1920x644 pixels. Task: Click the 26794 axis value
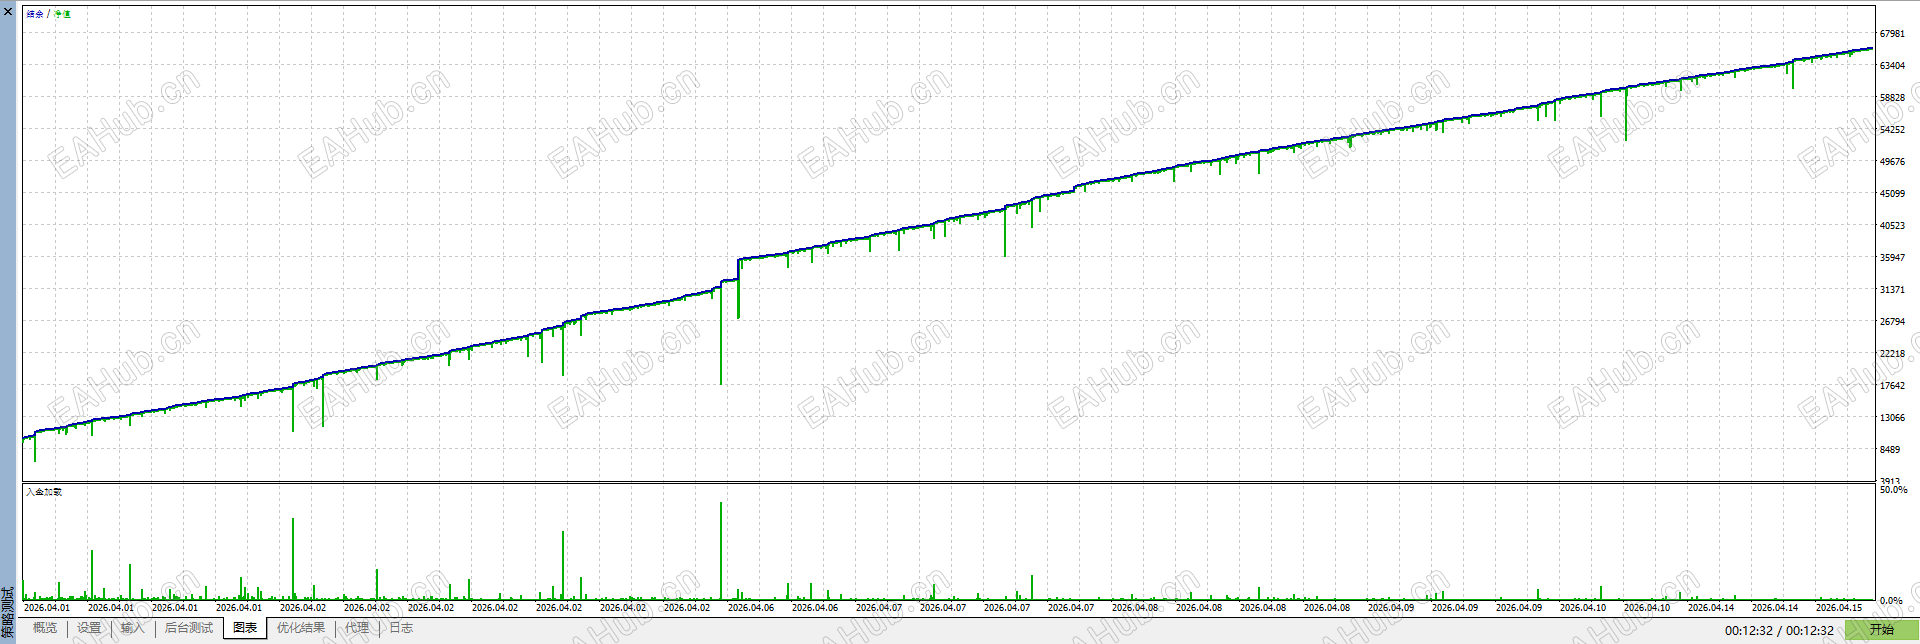coord(1892,322)
